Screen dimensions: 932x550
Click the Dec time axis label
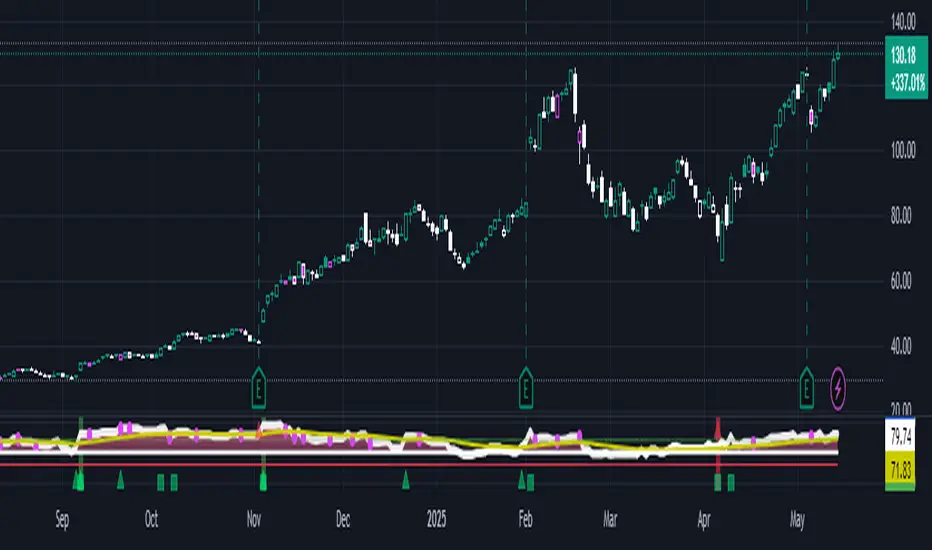(343, 520)
